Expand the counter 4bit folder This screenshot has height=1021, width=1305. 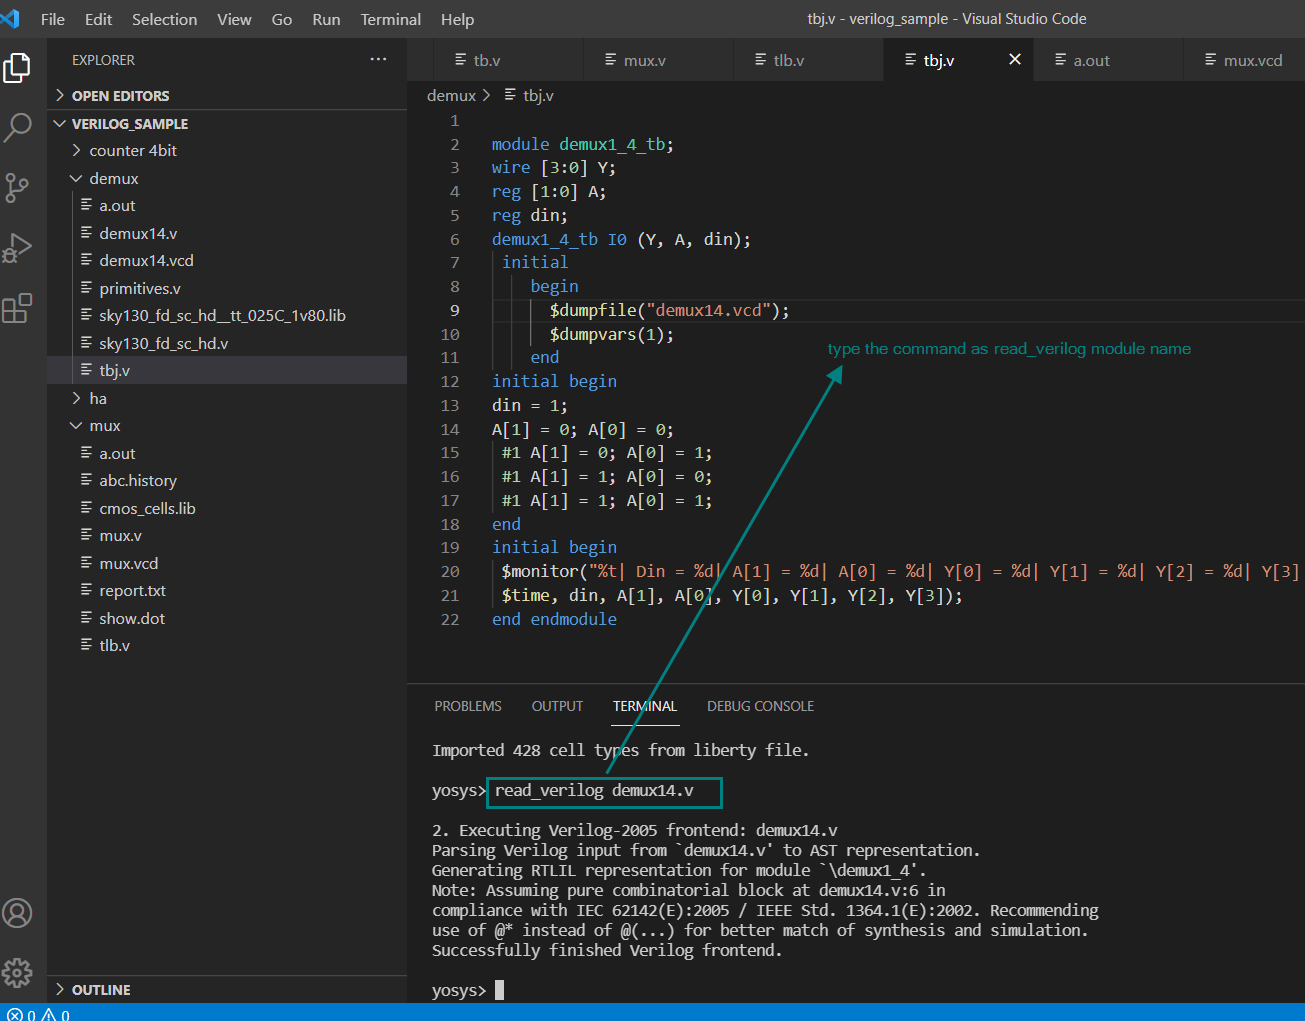pos(227,151)
